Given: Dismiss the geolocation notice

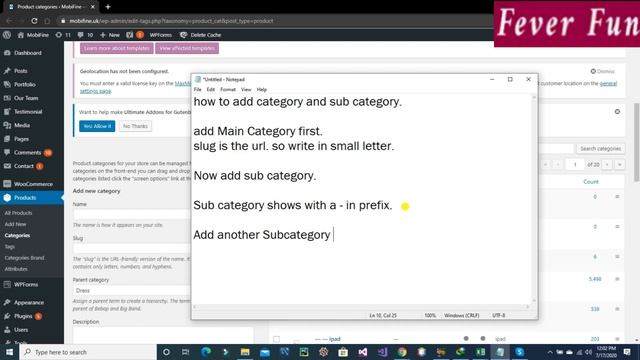Looking at the screenshot, I should tap(602, 71).
